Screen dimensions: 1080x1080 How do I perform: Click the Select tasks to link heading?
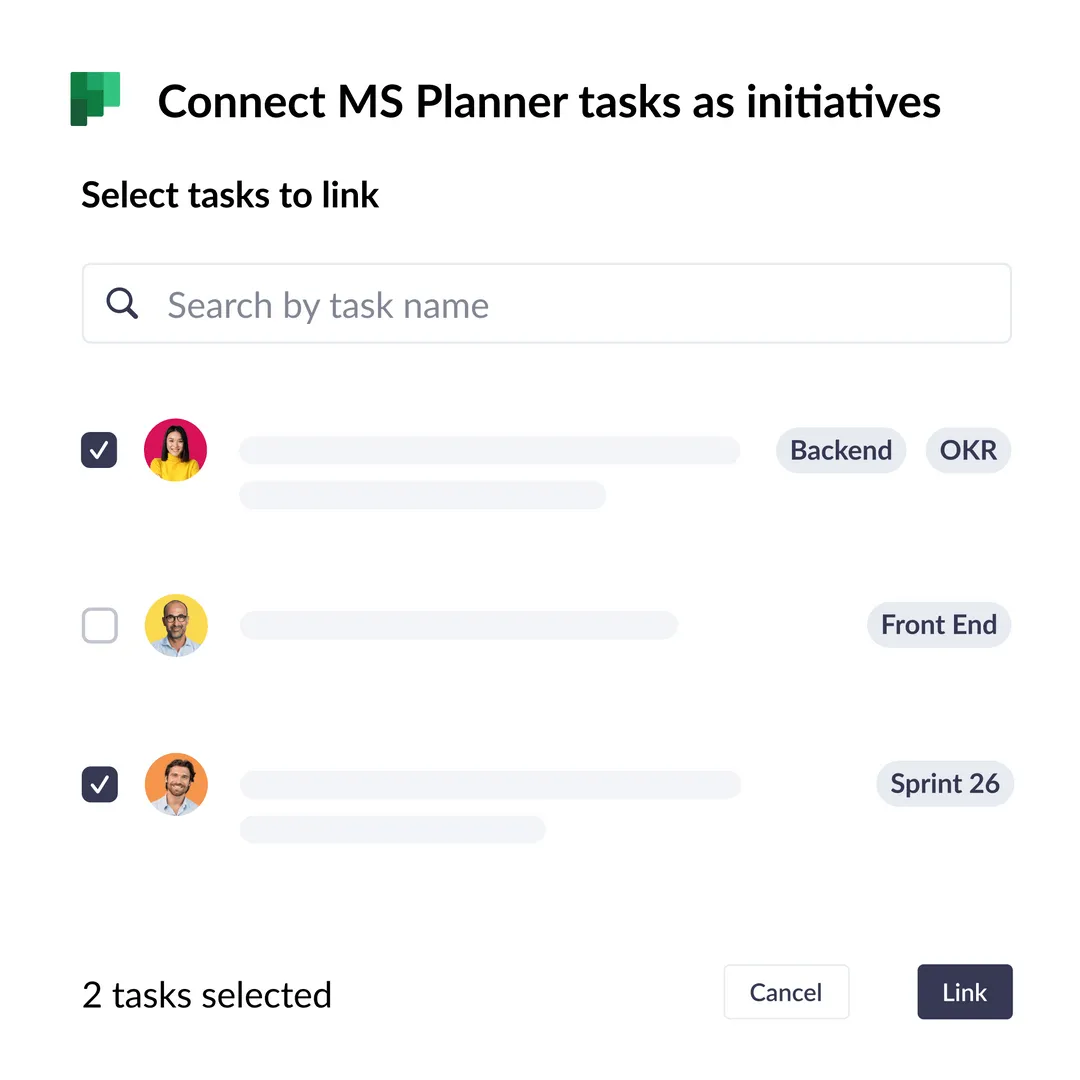click(230, 195)
